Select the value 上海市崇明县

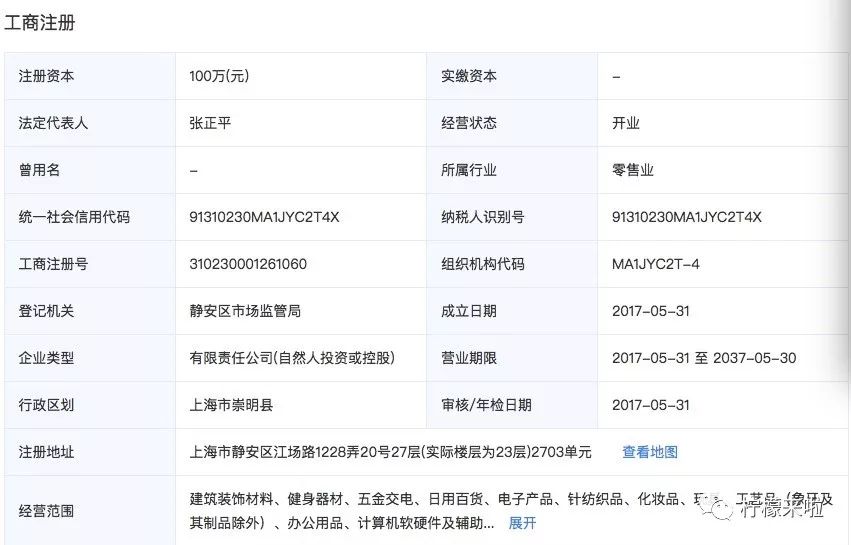231,405
